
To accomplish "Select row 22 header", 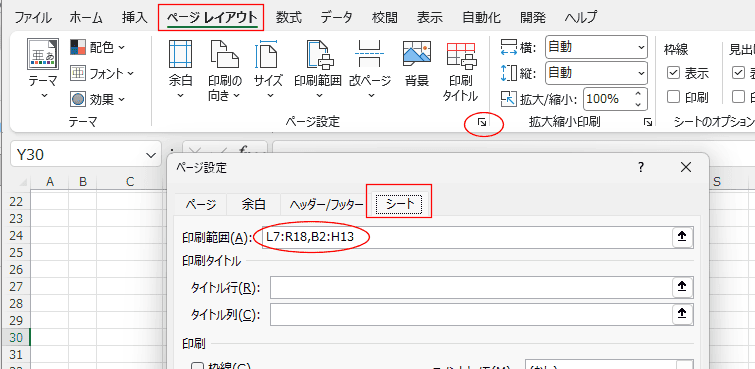I will 16,201.
